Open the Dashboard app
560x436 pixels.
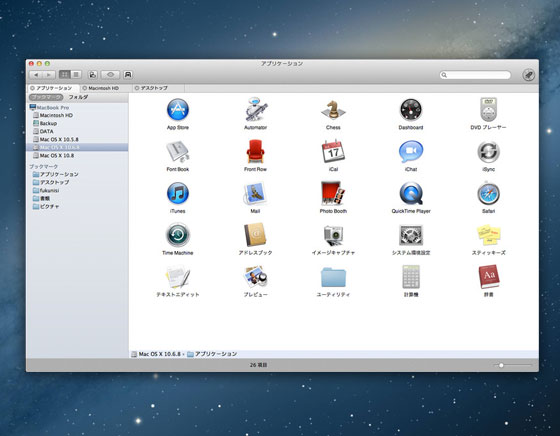click(x=411, y=110)
